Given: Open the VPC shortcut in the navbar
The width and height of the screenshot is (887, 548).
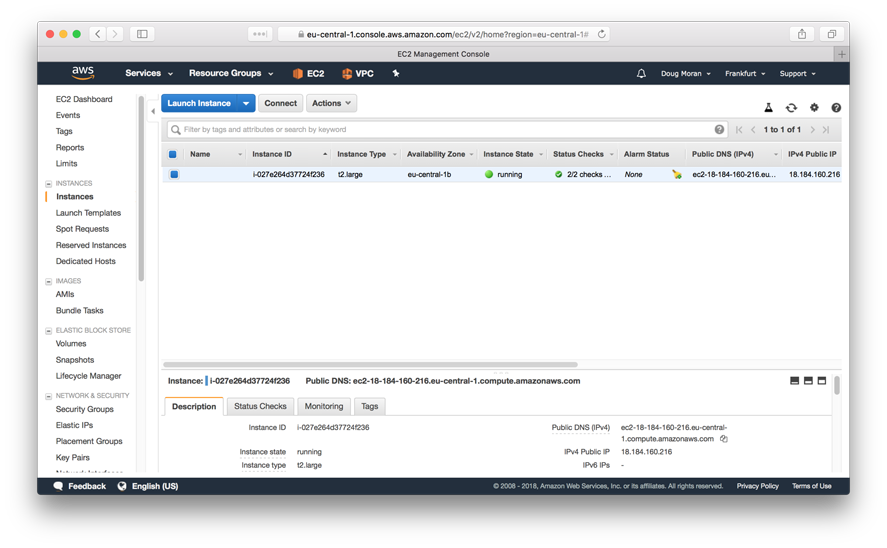Looking at the screenshot, I should pyautogui.click(x=358, y=74).
